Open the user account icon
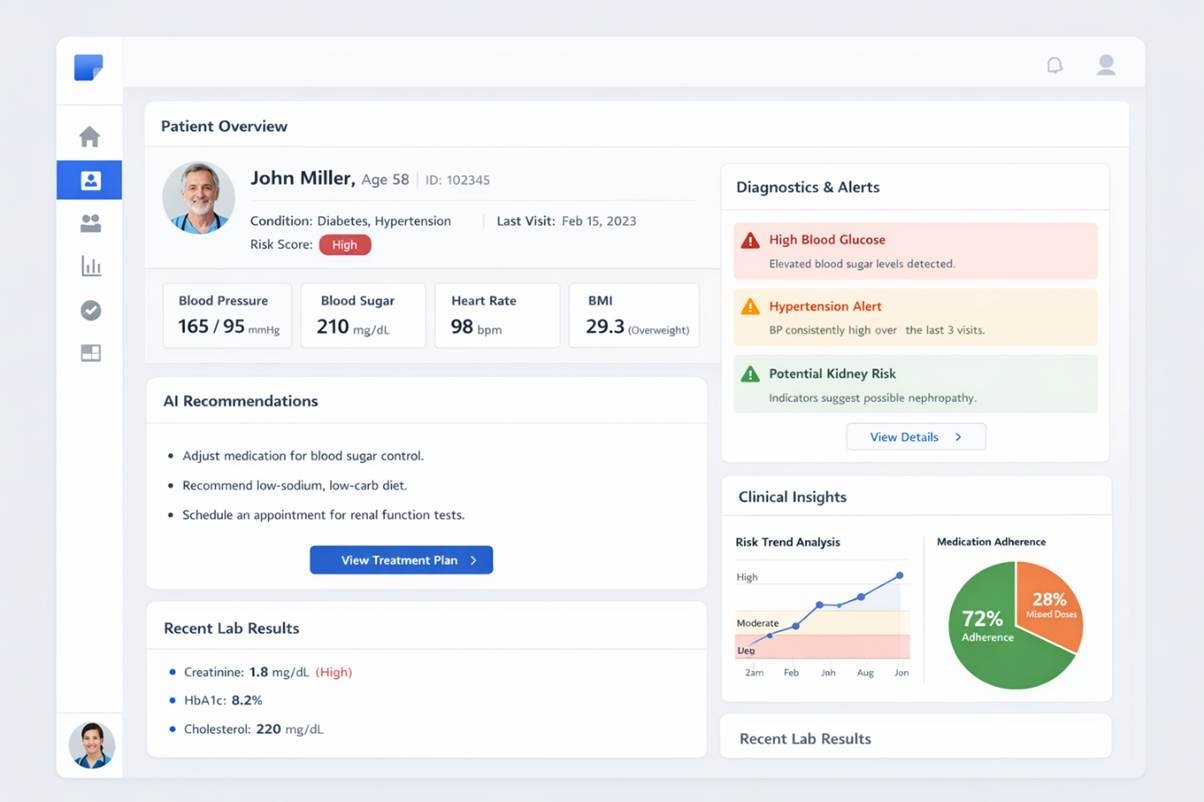 pyautogui.click(x=1106, y=66)
